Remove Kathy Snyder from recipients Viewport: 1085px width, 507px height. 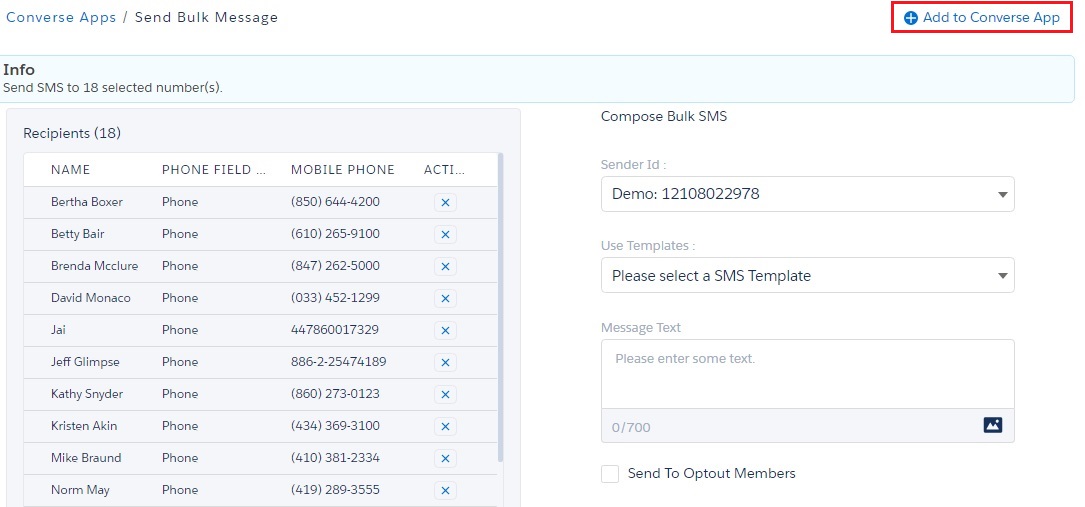click(x=446, y=394)
